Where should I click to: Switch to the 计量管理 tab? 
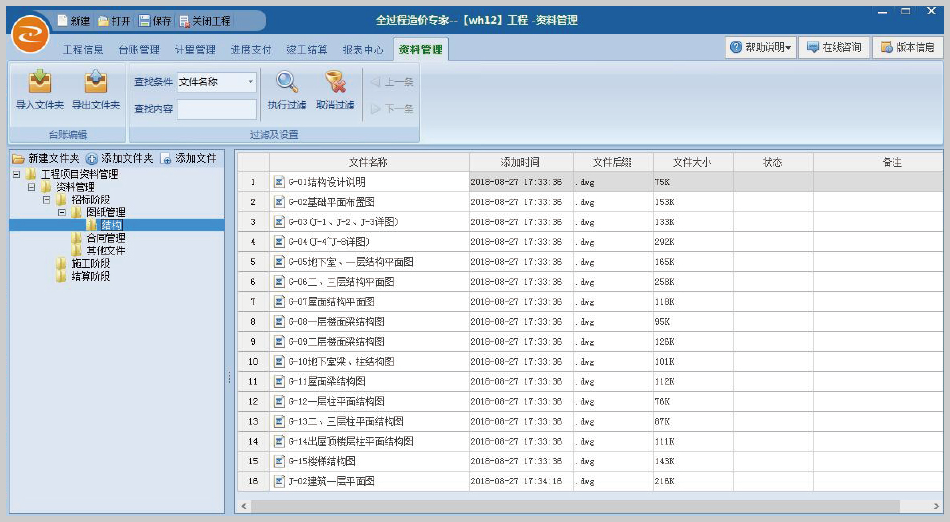(x=194, y=49)
